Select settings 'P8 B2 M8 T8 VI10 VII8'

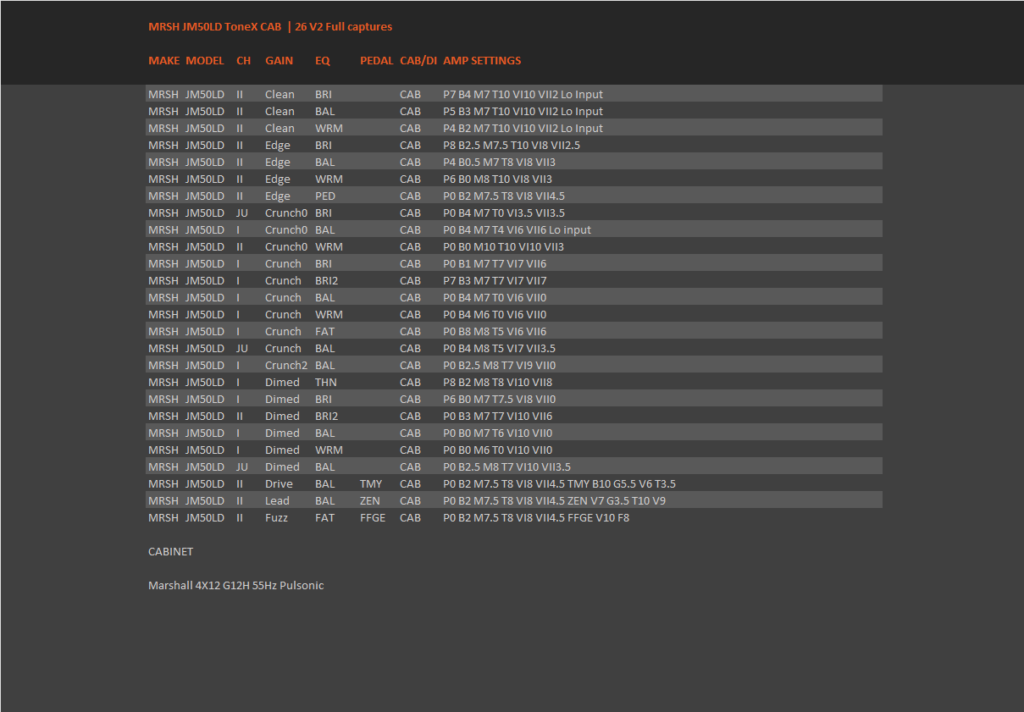[497, 383]
